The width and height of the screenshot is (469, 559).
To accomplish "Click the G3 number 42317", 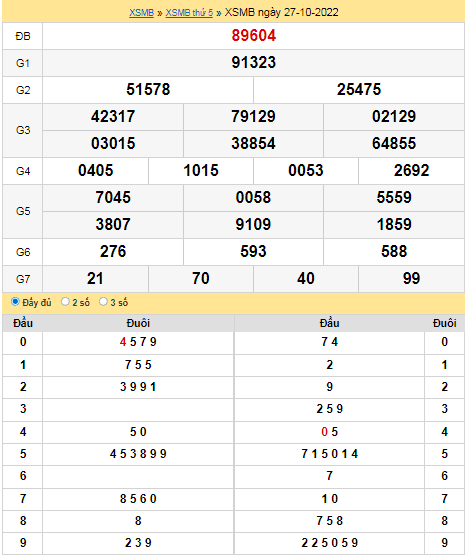I will pyautogui.click(x=113, y=117).
